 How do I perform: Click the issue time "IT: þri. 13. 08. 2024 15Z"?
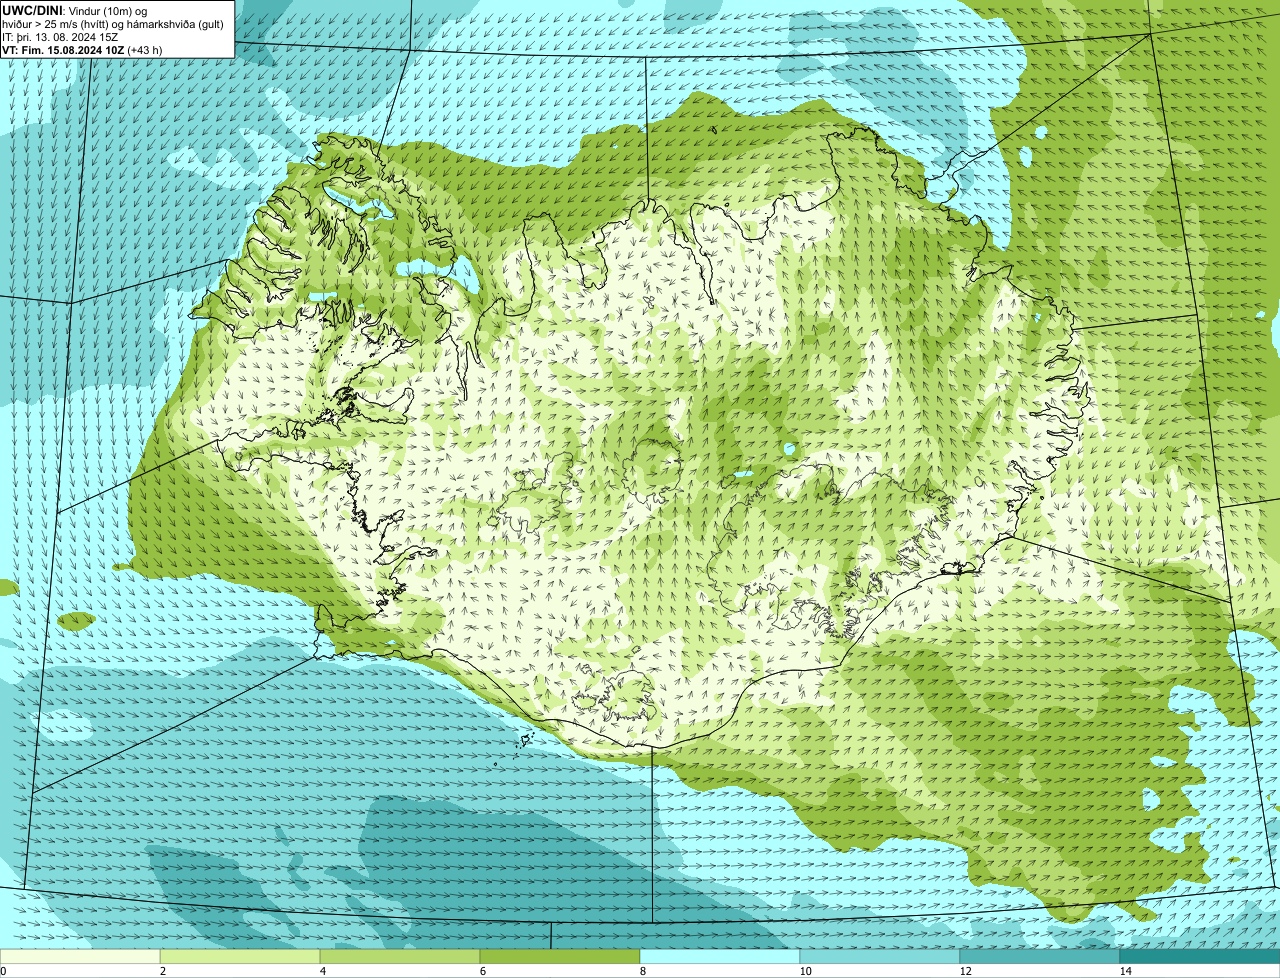(61, 36)
